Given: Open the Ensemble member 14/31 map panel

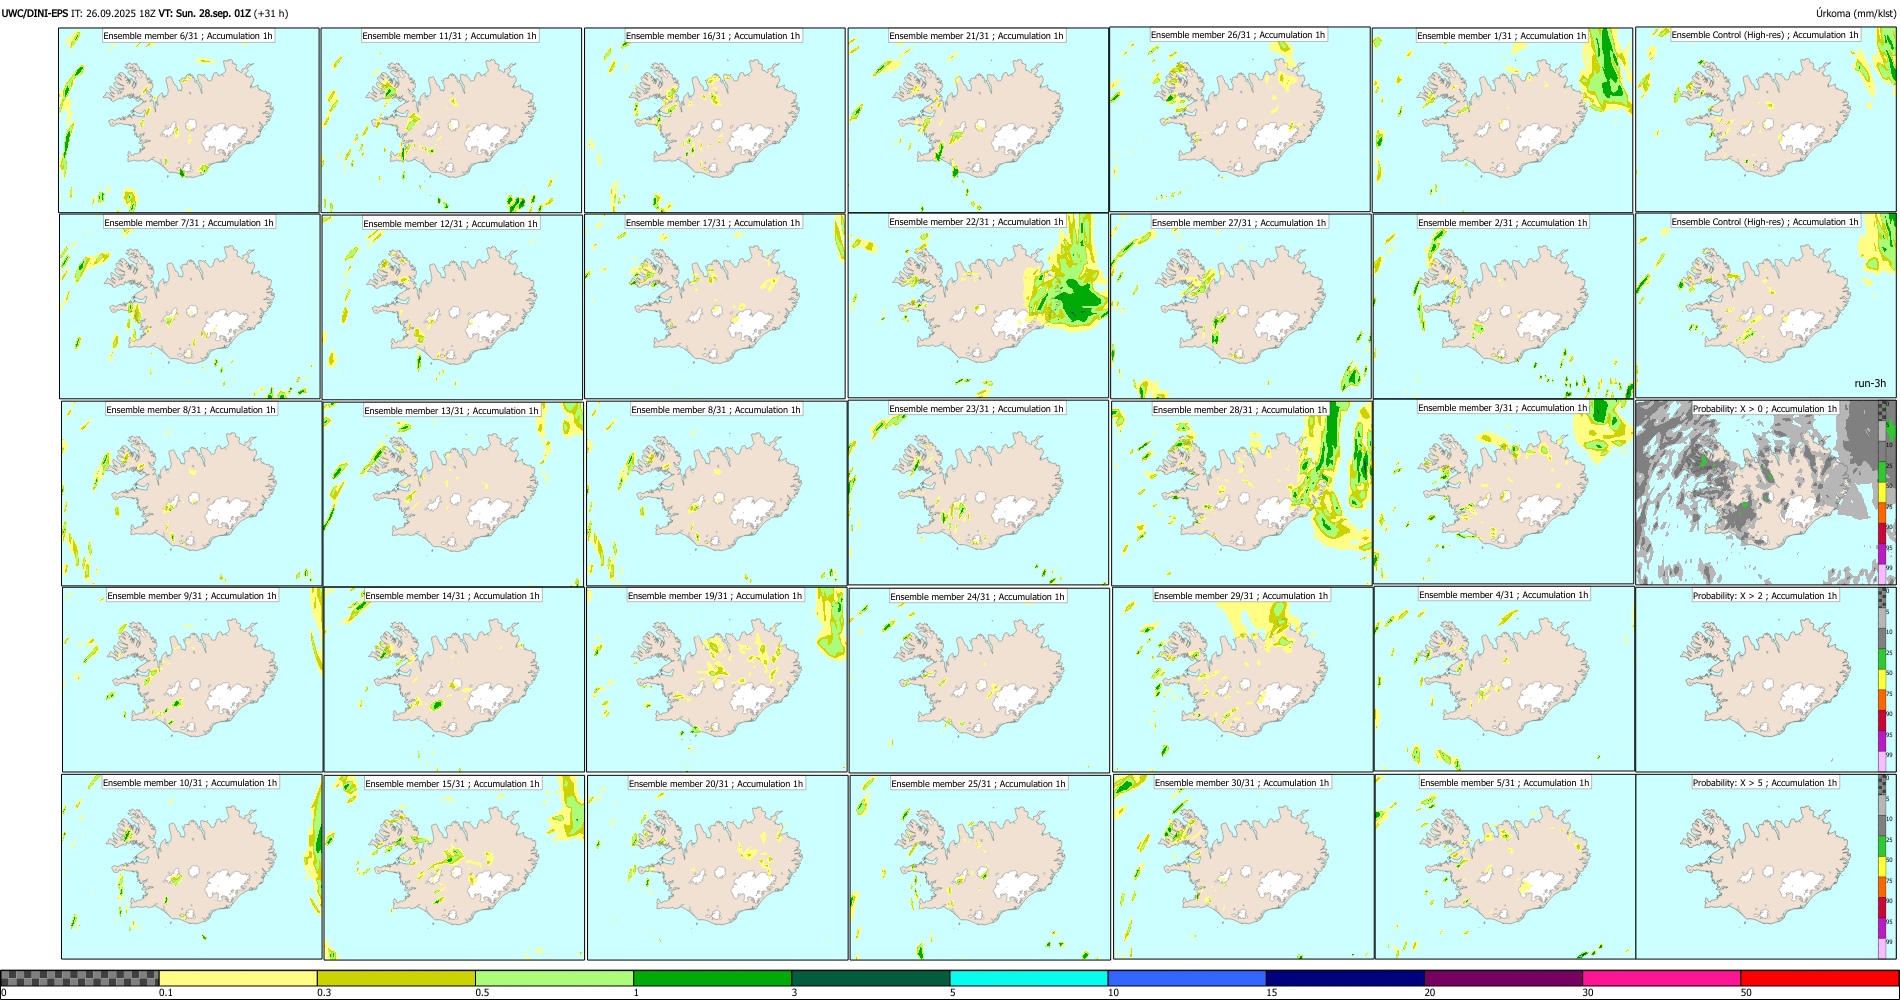Looking at the screenshot, I should [x=454, y=679].
